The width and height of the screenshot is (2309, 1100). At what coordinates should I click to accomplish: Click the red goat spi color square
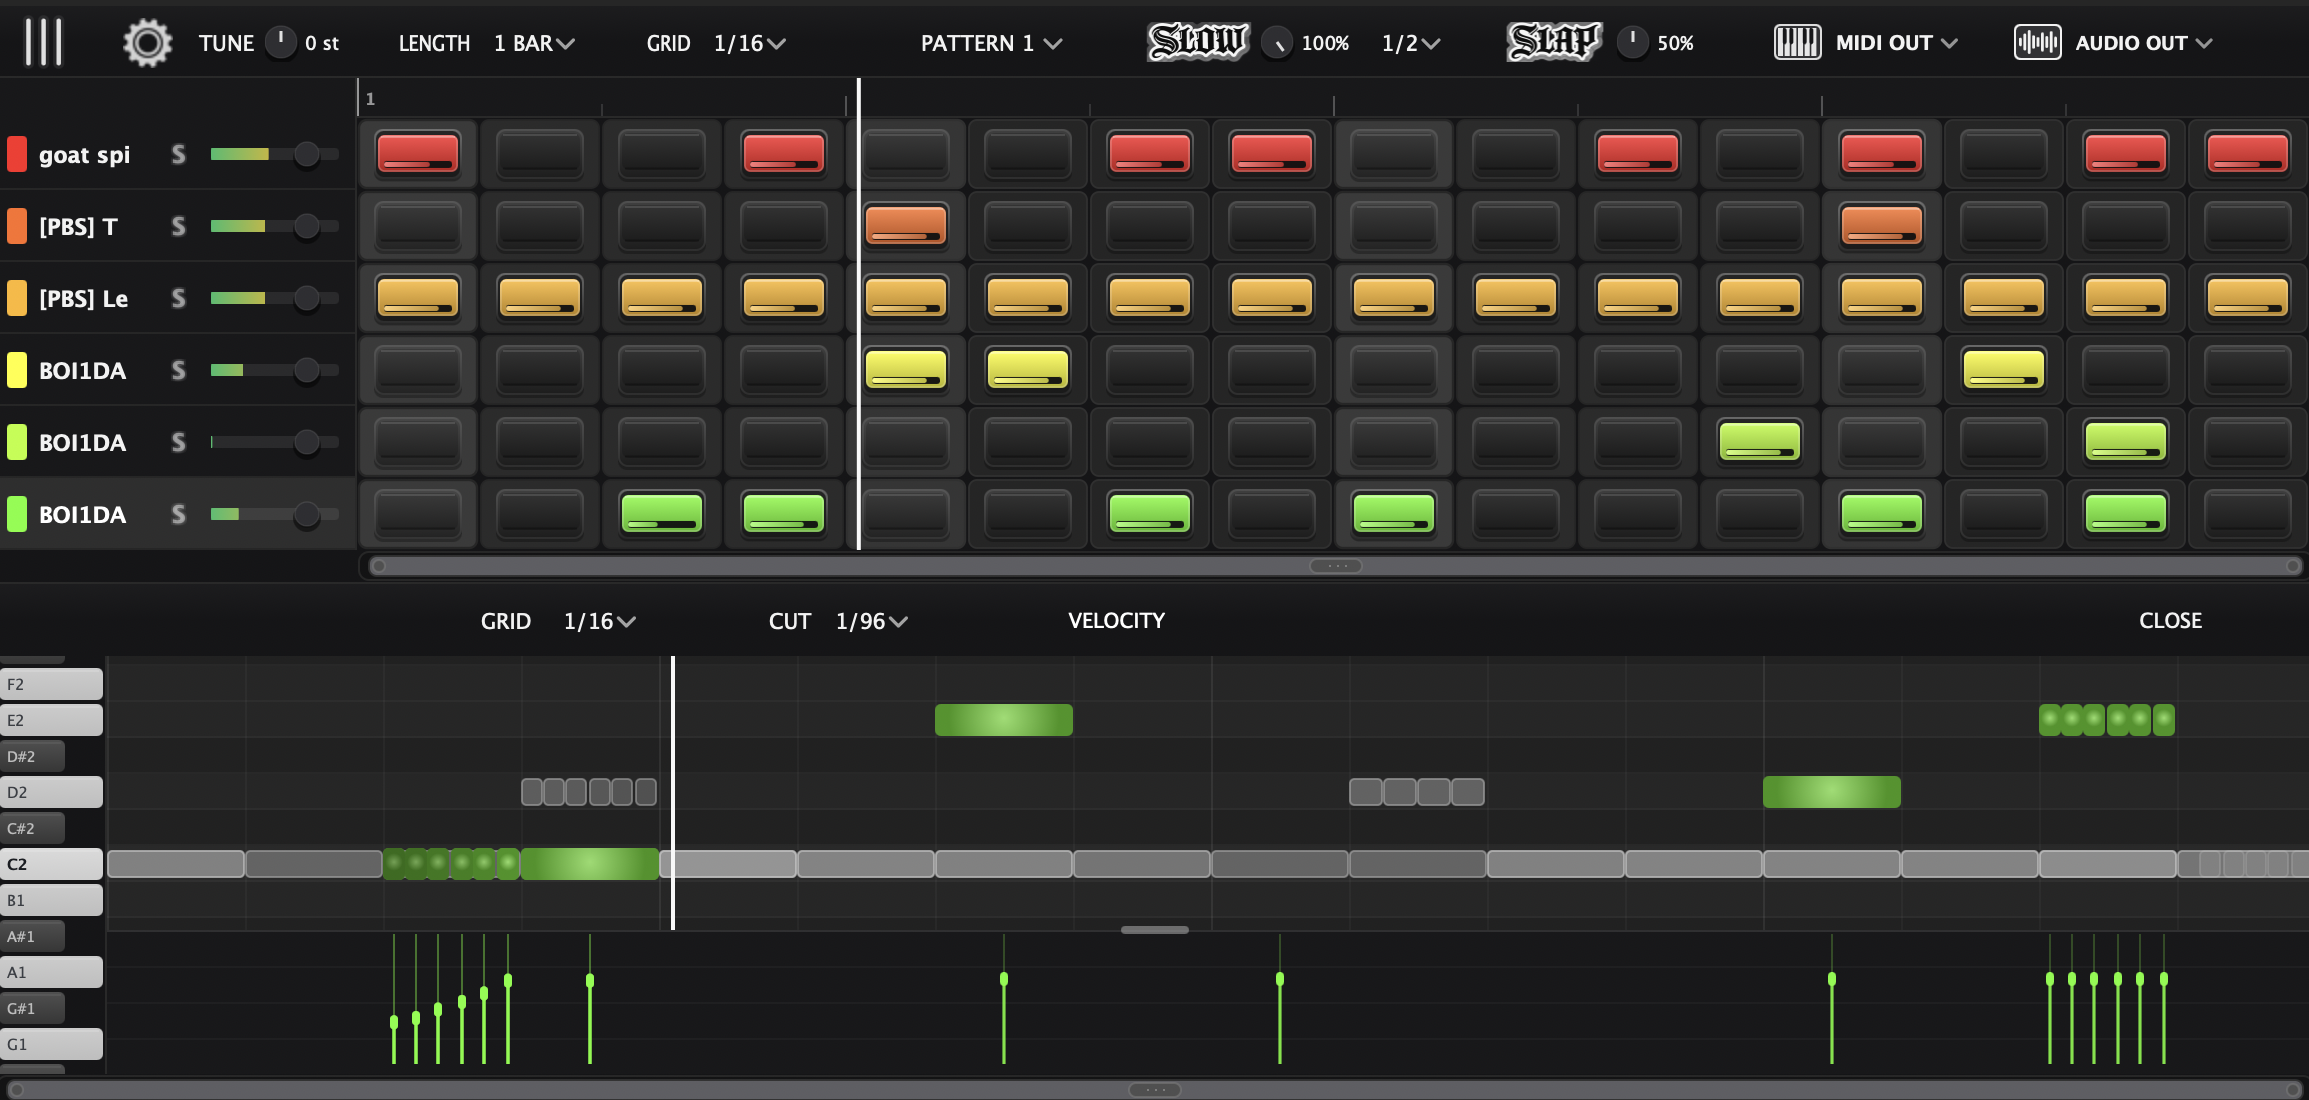[17, 154]
